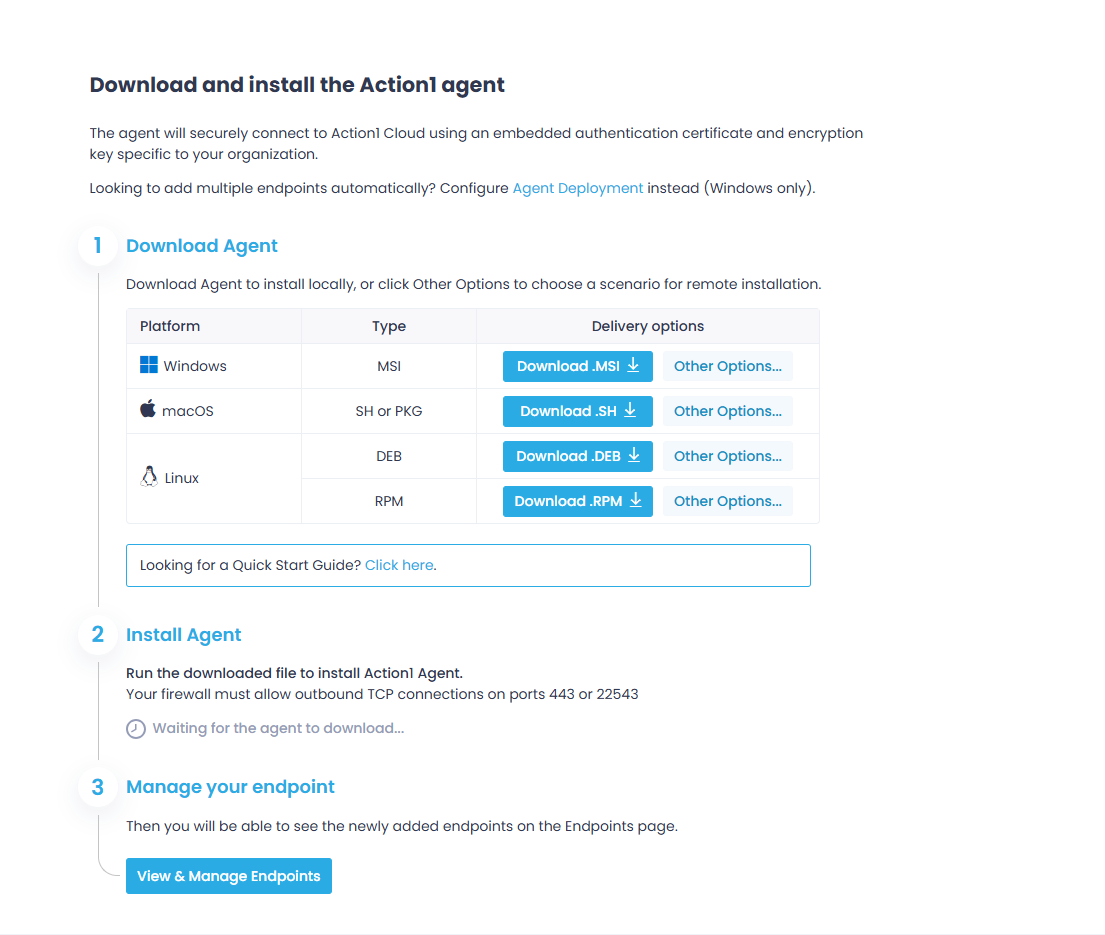Viewport: 1105px width, 935px height.
Task: Open Other Options for Linux DEB
Action: [727, 456]
